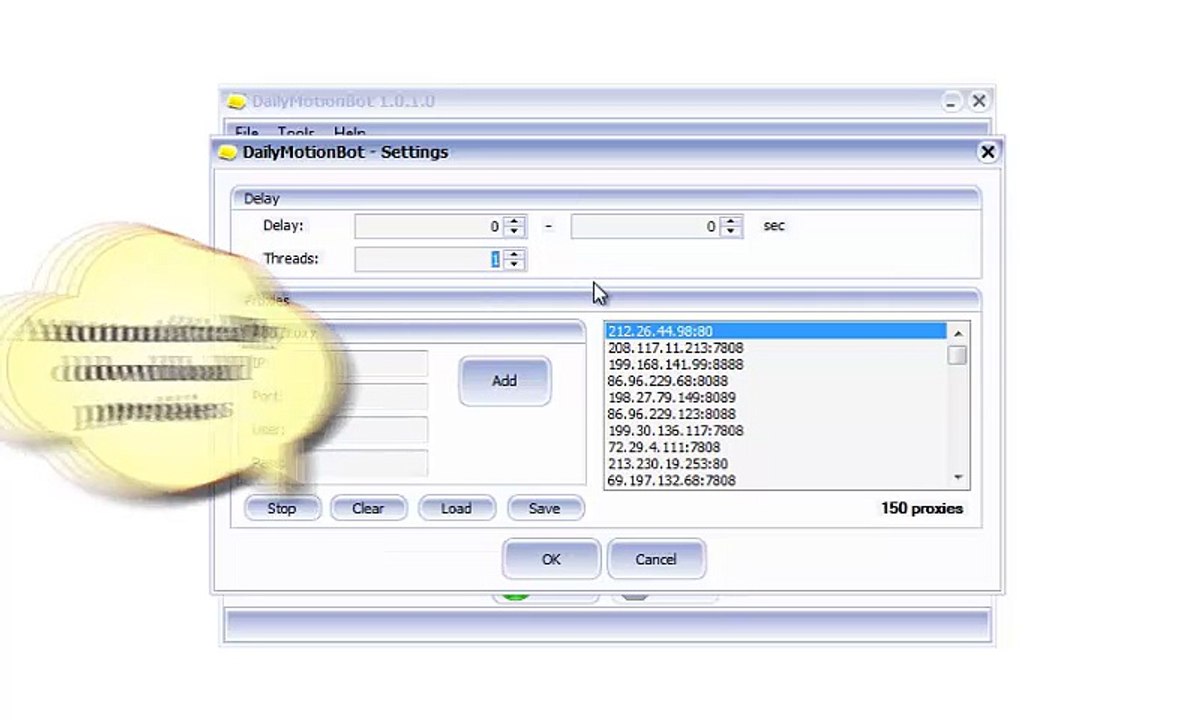1200x720 pixels.
Task: Minimize the DailyMotionBot main window
Action: pos(951,101)
